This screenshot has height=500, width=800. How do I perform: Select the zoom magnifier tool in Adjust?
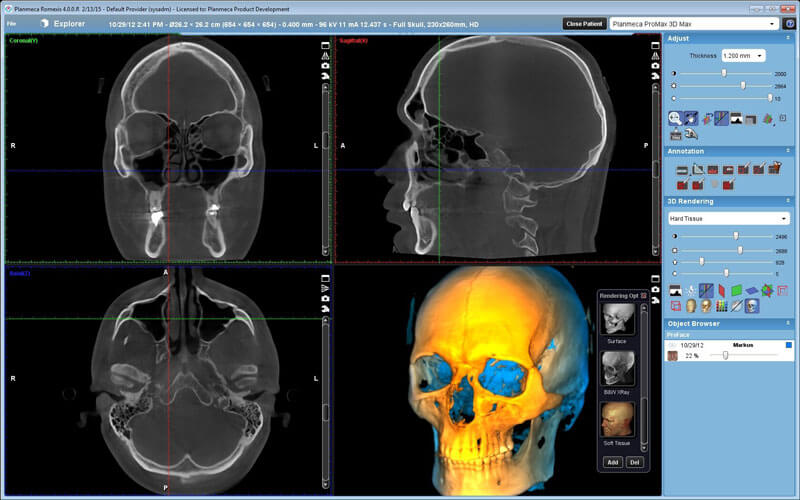point(675,118)
